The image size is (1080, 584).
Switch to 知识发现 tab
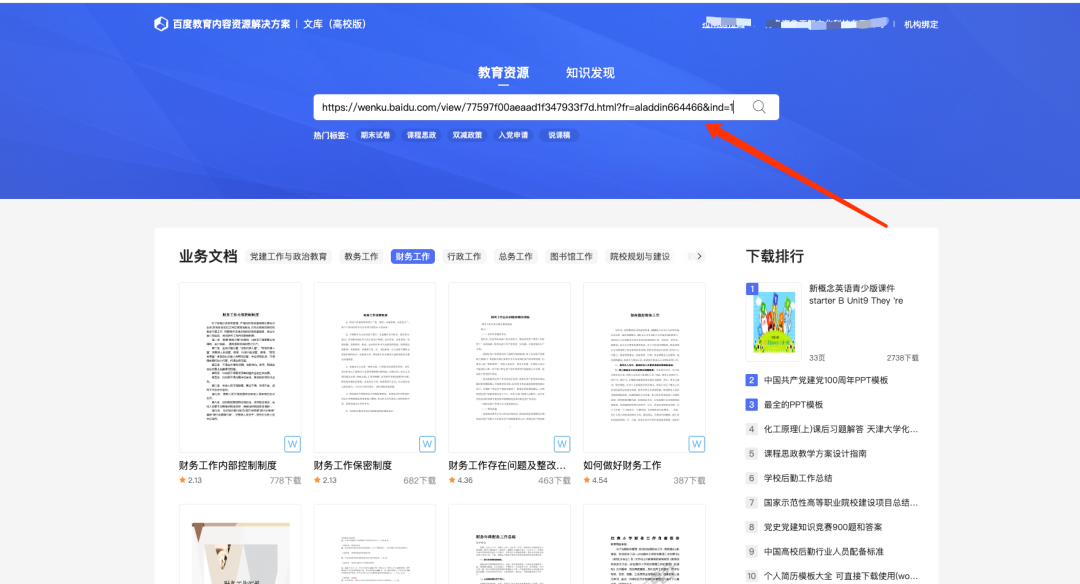pyautogui.click(x=590, y=73)
